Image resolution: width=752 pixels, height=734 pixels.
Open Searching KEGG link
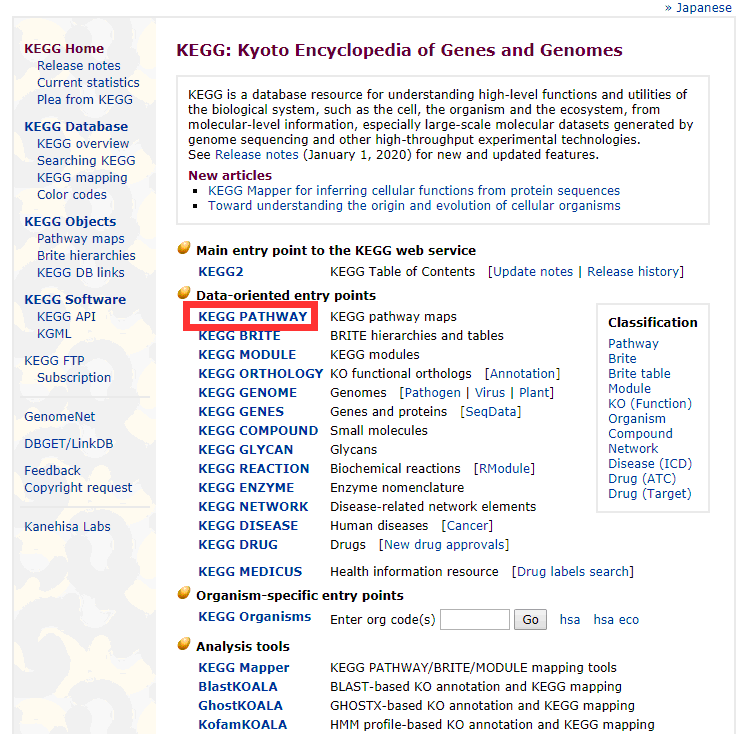click(86, 161)
